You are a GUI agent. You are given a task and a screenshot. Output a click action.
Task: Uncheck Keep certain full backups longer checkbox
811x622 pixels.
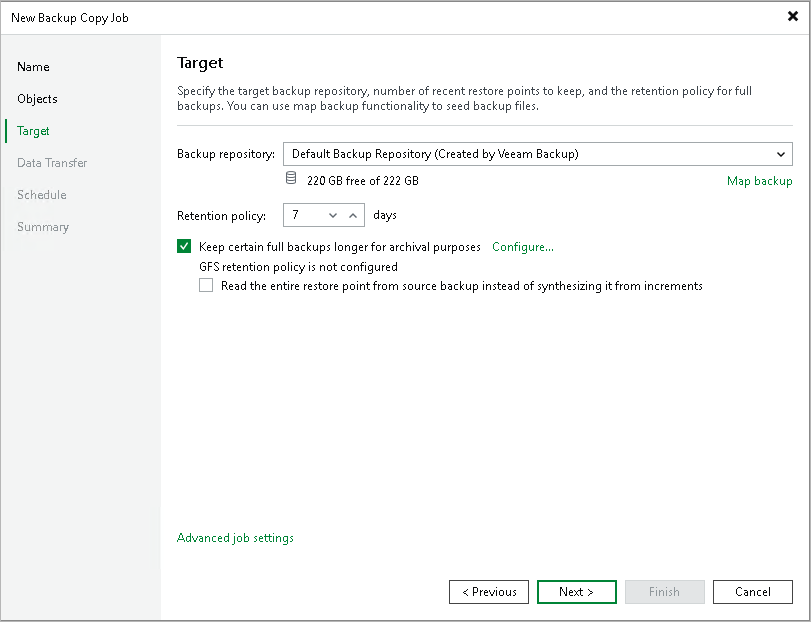[x=184, y=246]
